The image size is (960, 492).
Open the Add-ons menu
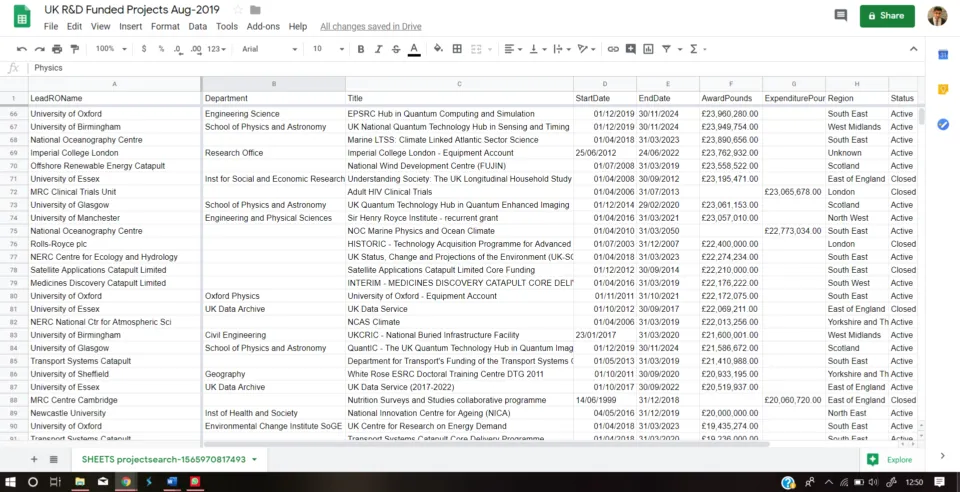[x=263, y=26]
